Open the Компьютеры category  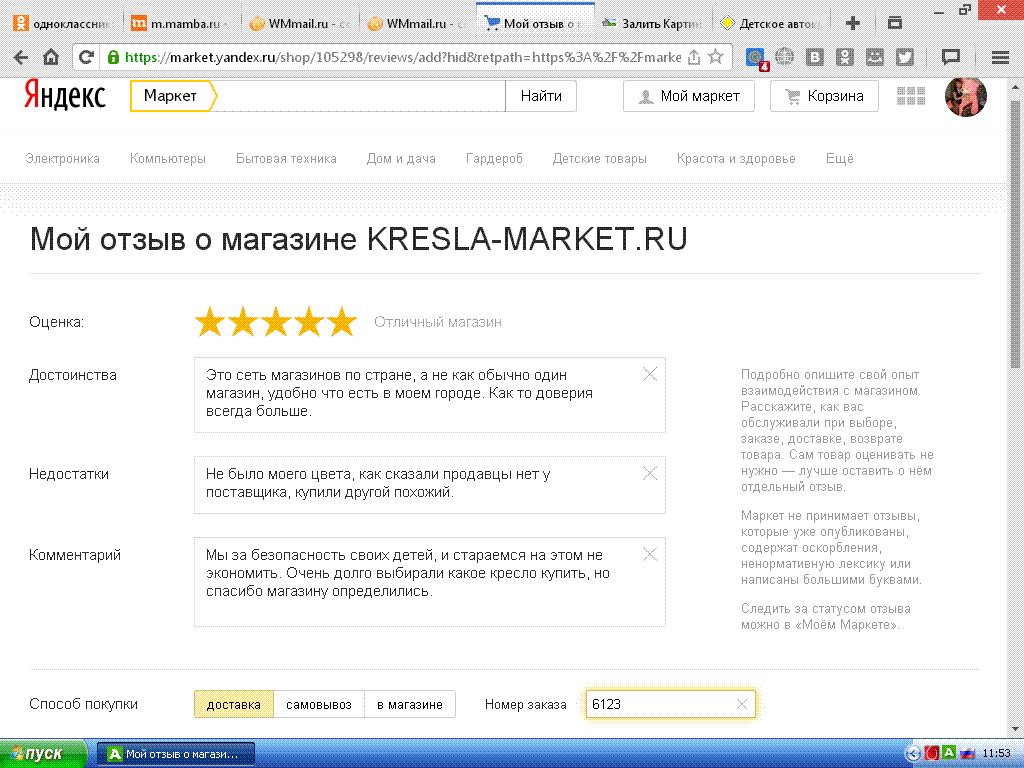168,159
